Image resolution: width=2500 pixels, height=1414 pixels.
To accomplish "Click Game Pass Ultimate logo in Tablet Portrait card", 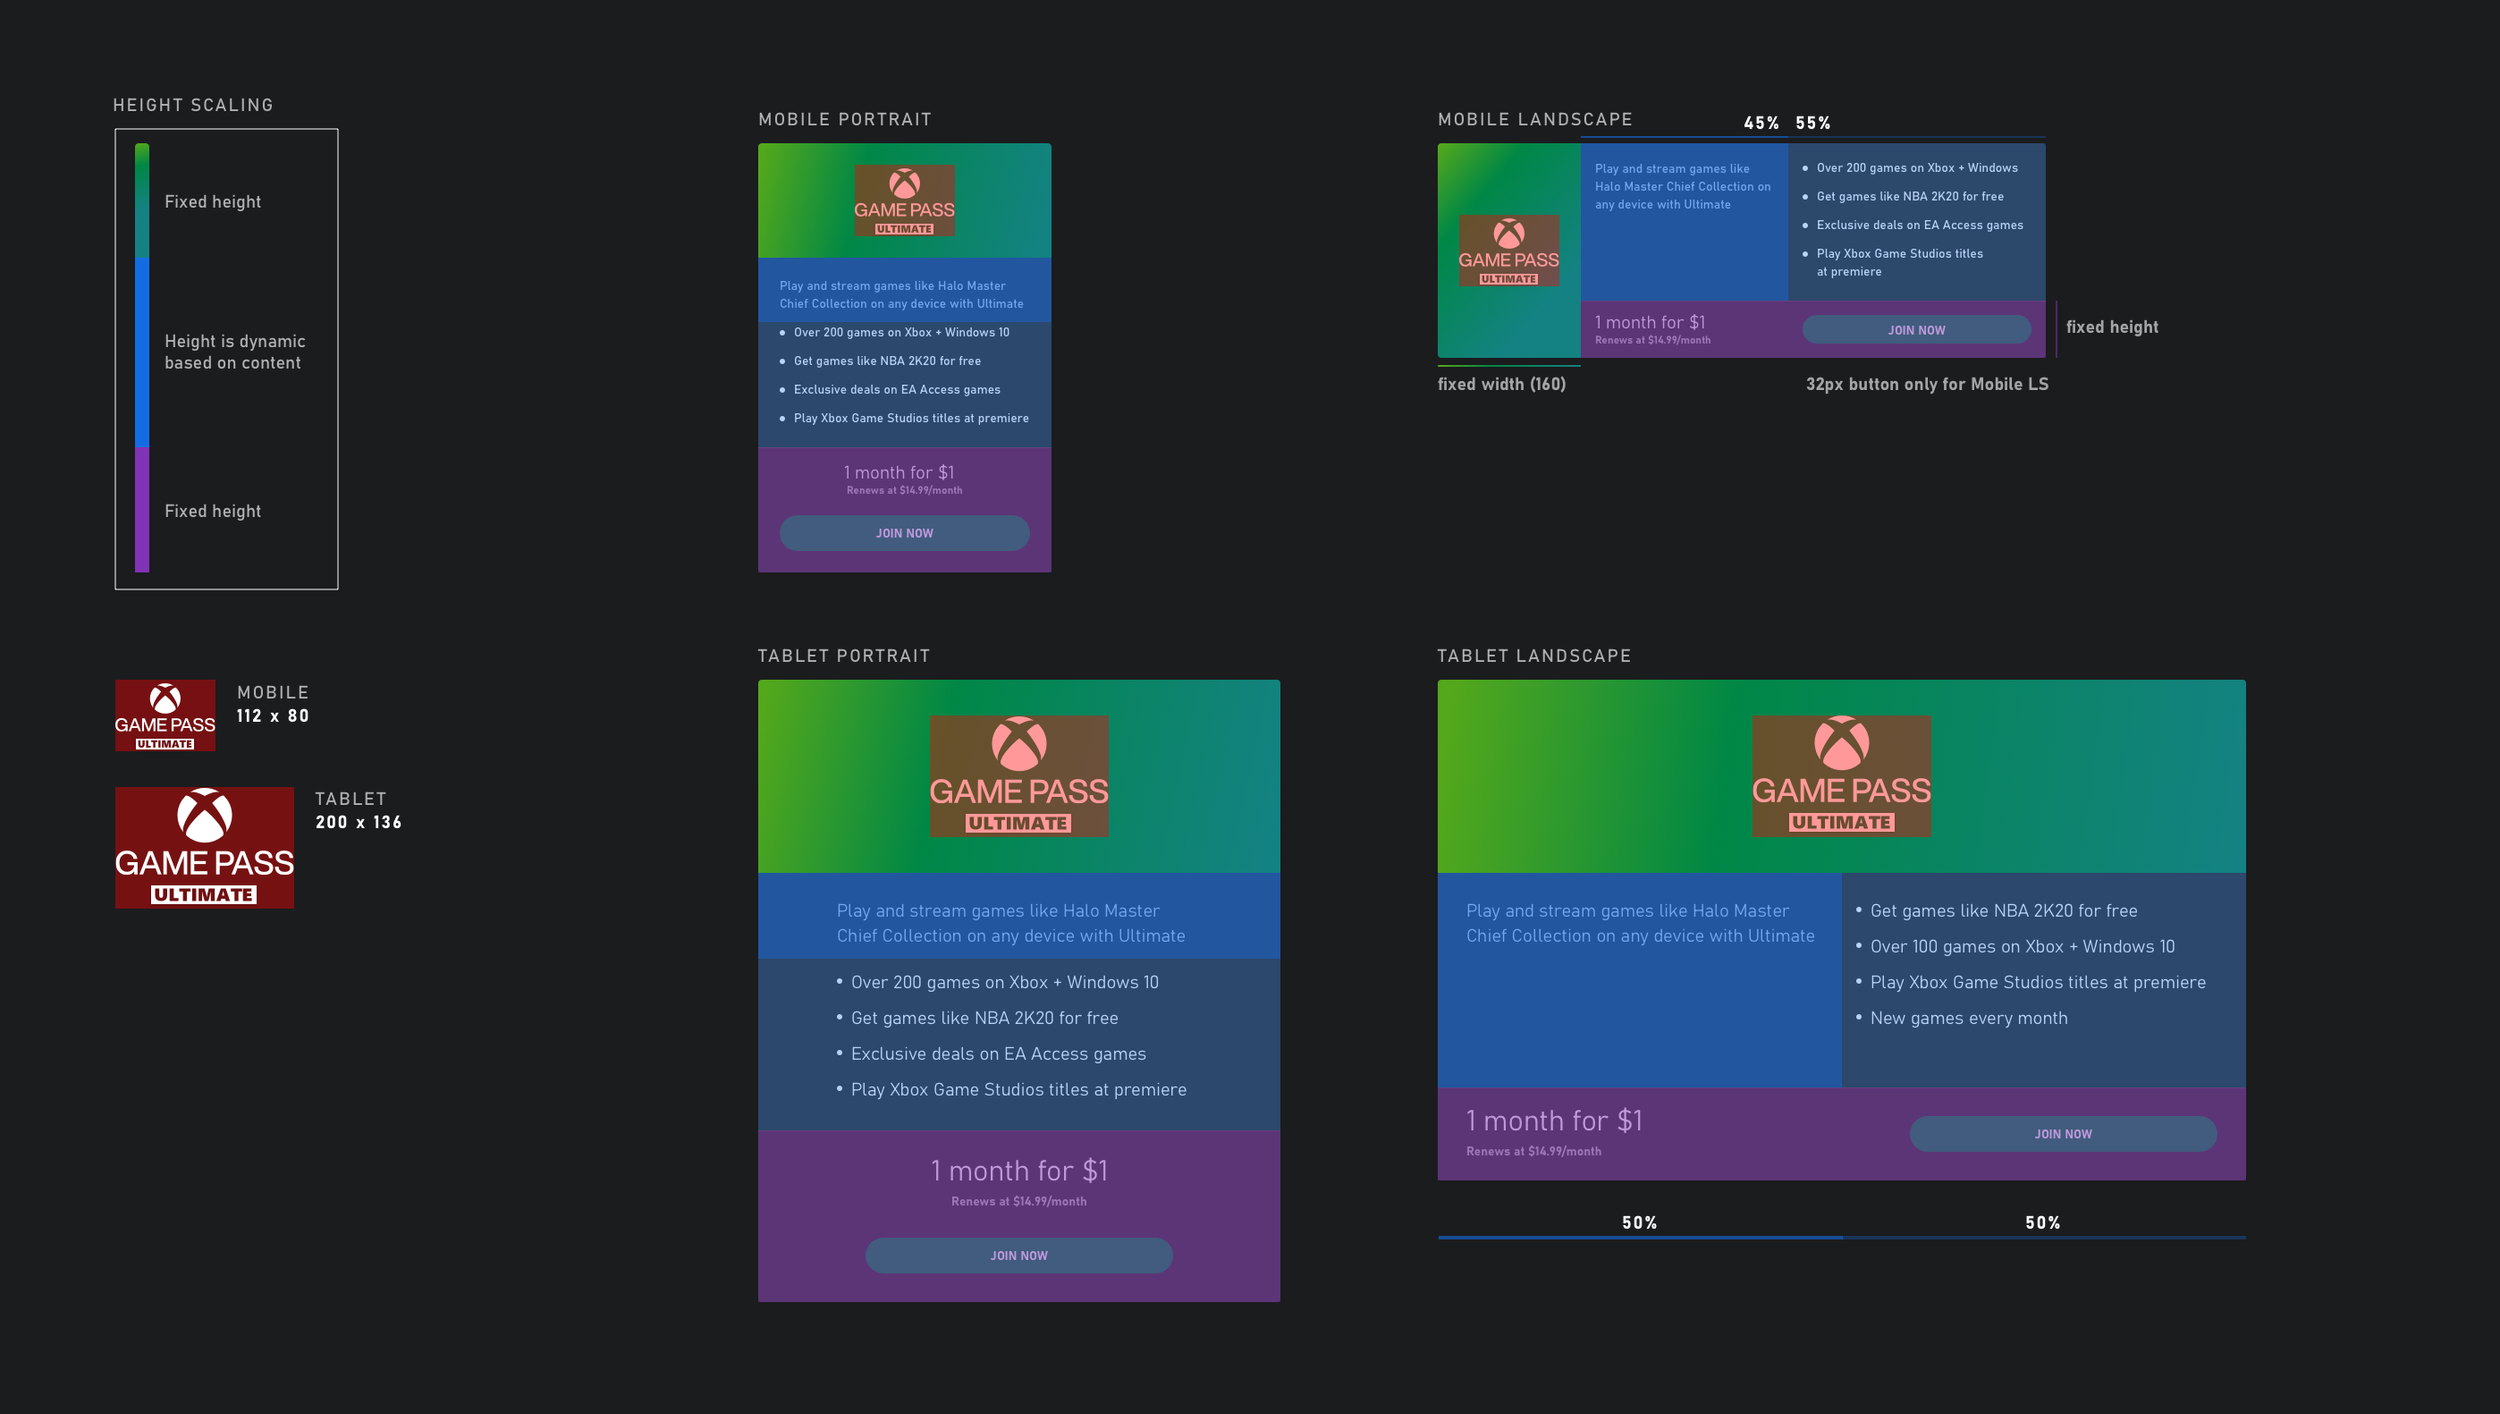I will tap(1018, 776).
